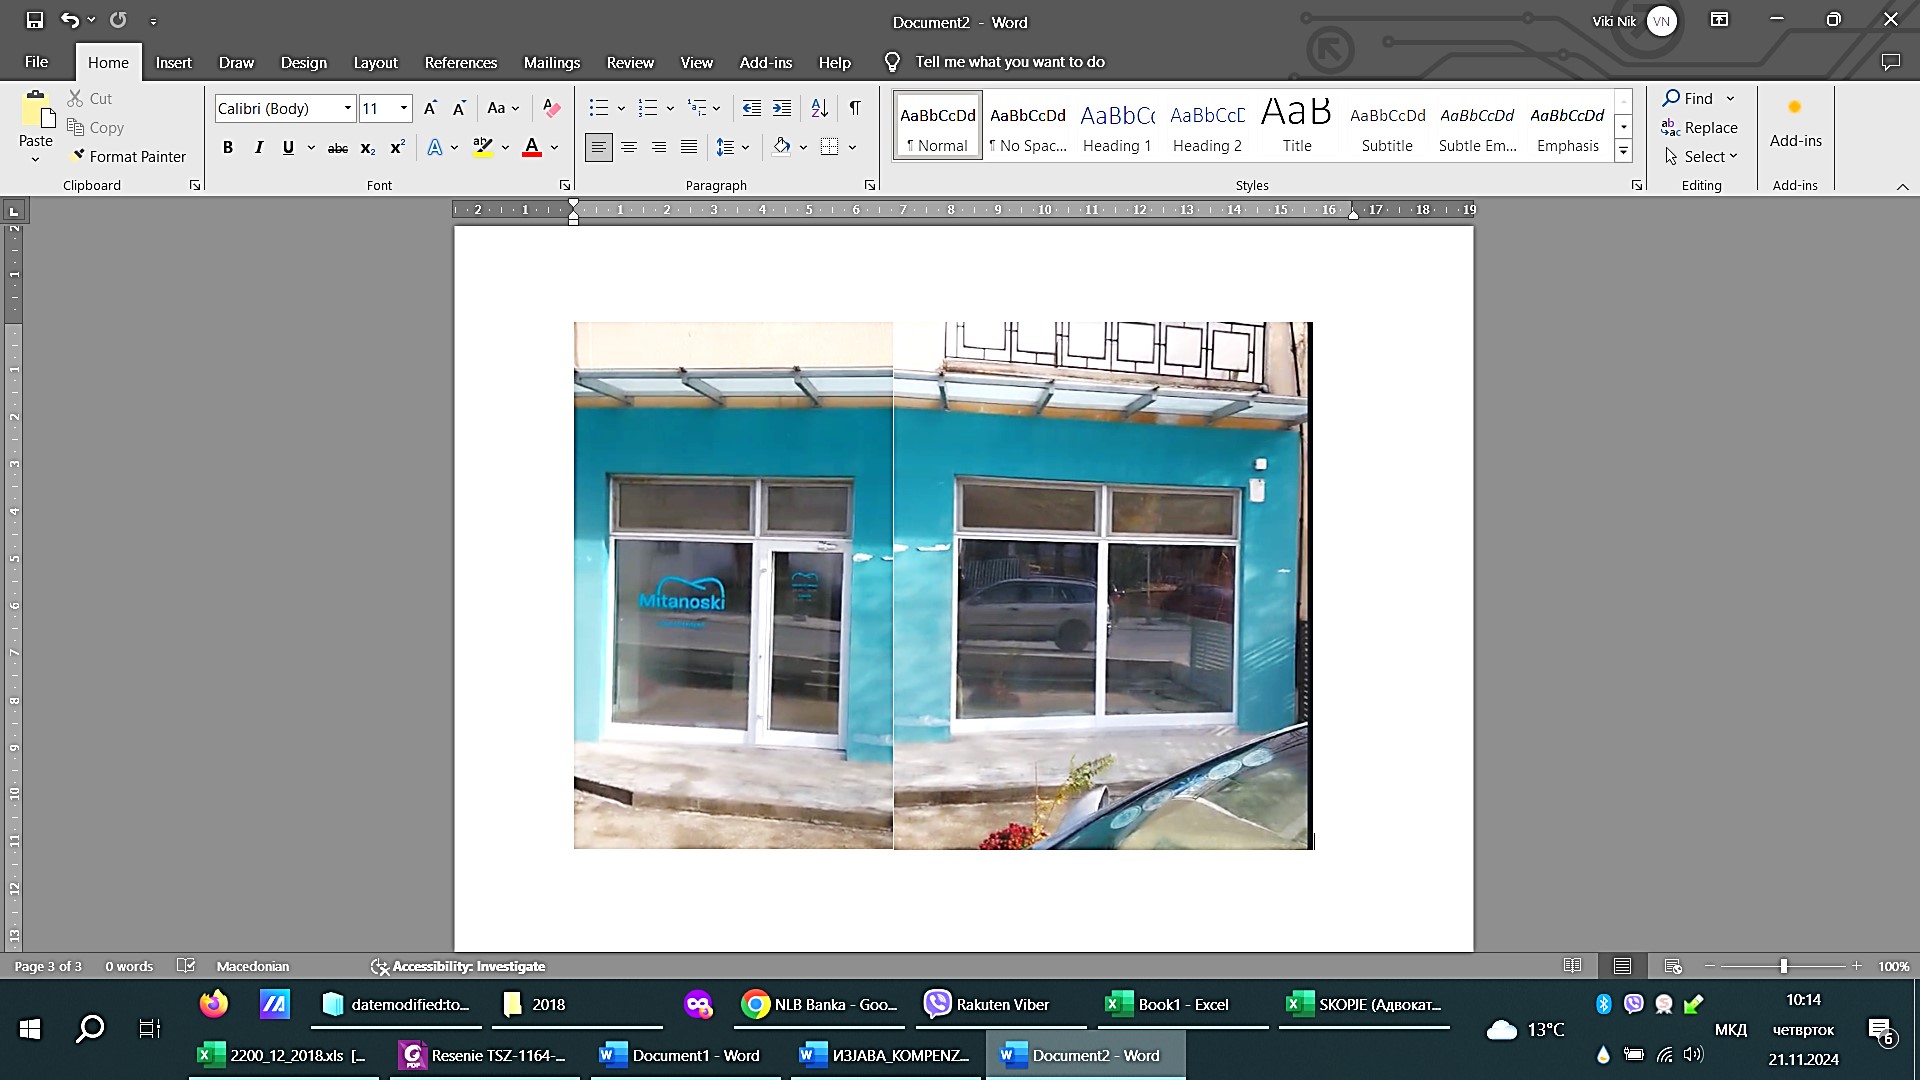Click the Redo icon in title bar
Image resolution: width=1920 pixels, height=1080 pixels.
[118, 20]
